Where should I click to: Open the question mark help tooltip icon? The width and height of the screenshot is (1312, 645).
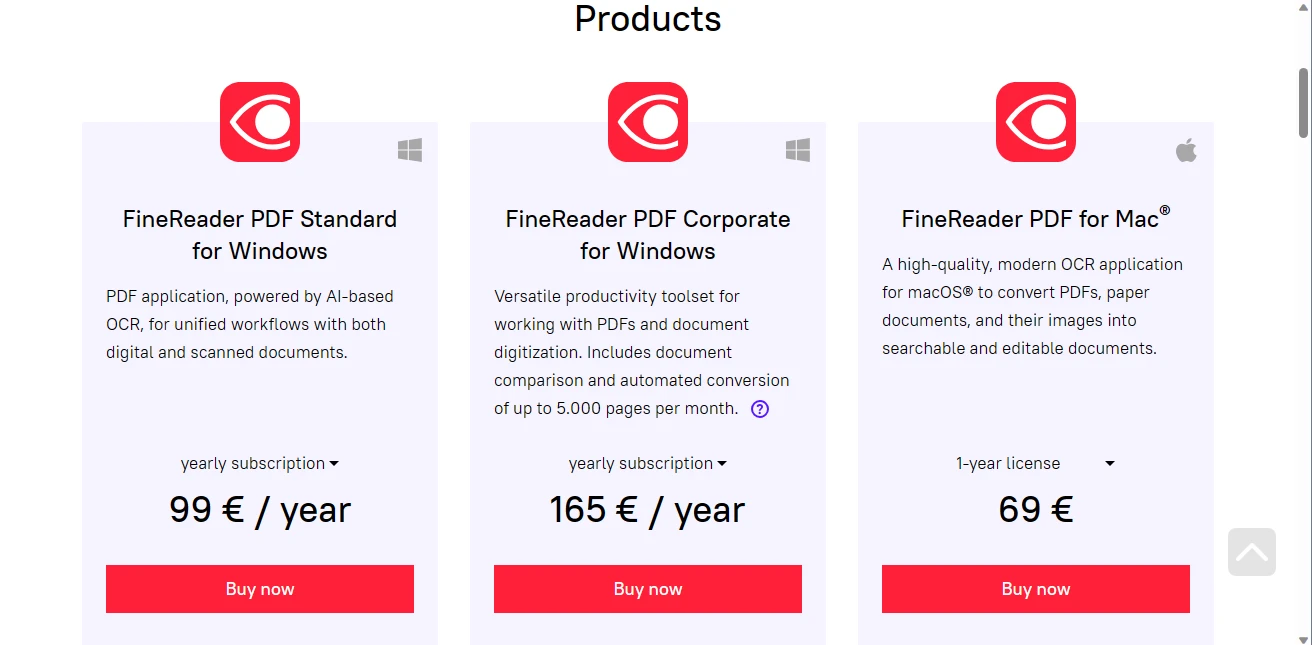pyautogui.click(x=760, y=408)
